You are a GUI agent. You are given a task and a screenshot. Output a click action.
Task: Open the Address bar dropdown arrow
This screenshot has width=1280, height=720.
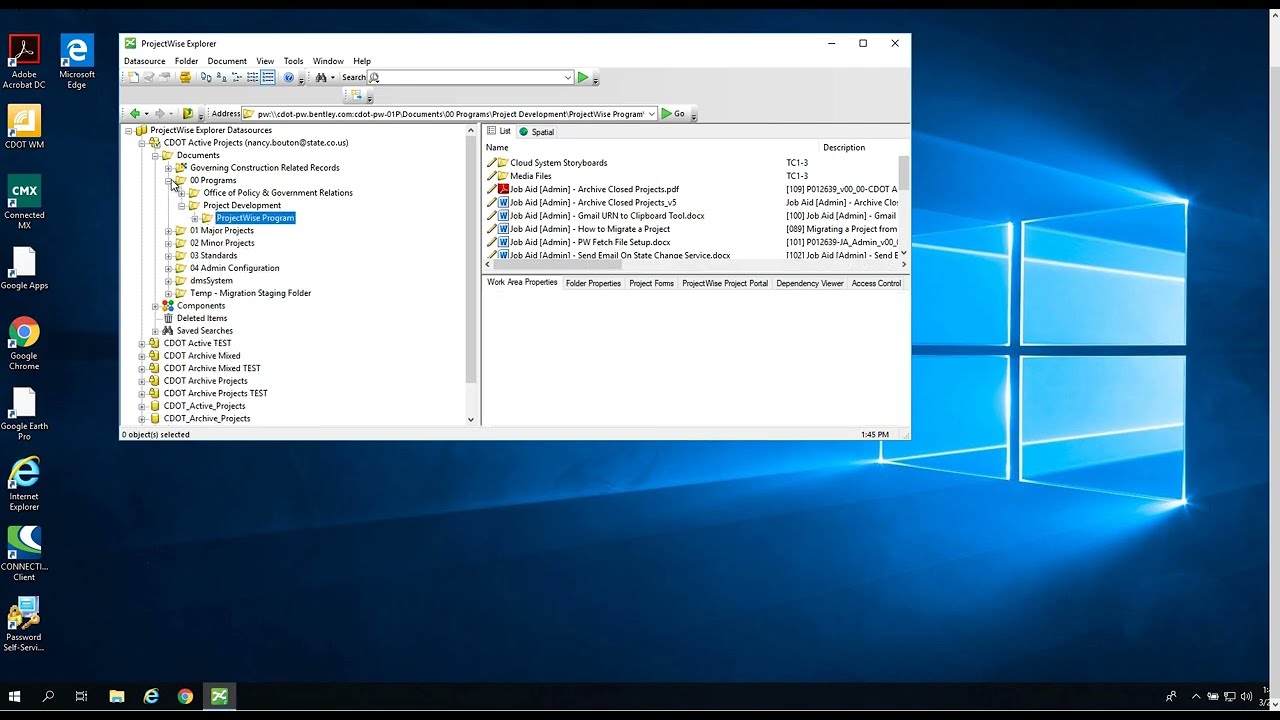(651, 114)
